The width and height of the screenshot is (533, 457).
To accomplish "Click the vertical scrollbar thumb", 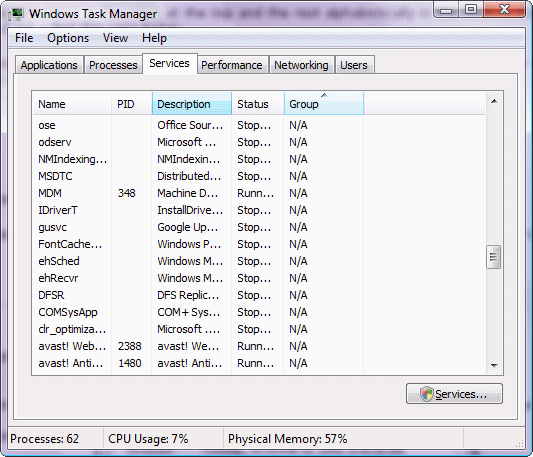I will [494, 257].
